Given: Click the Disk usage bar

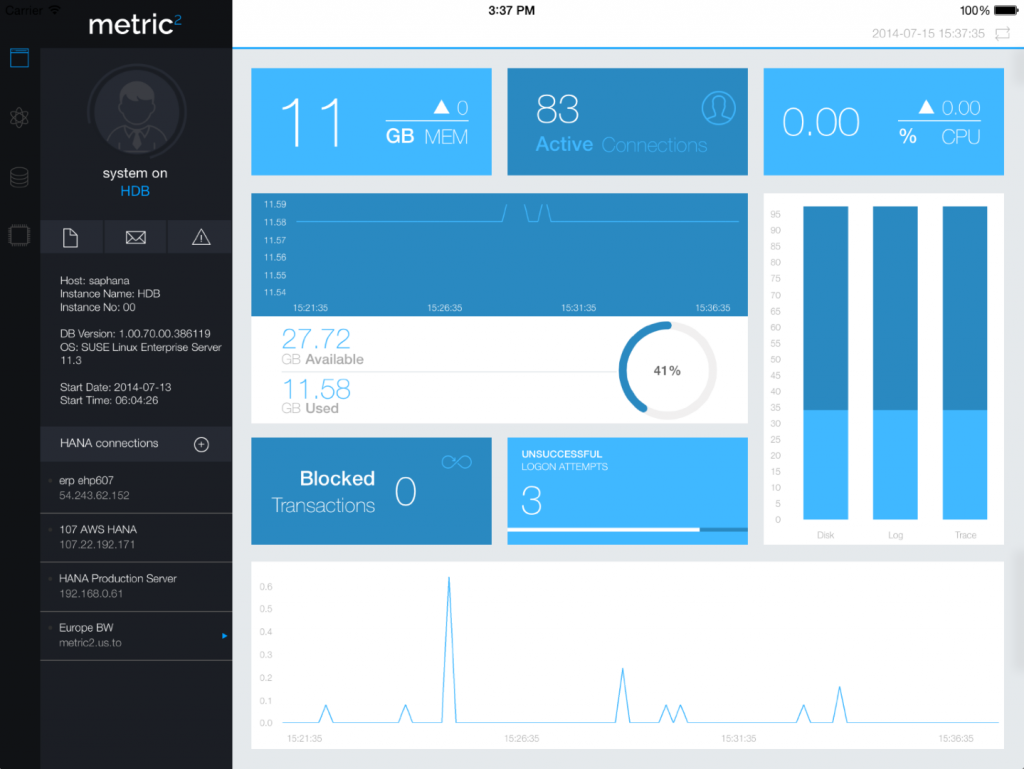Looking at the screenshot, I should pyautogui.click(x=825, y=363).
